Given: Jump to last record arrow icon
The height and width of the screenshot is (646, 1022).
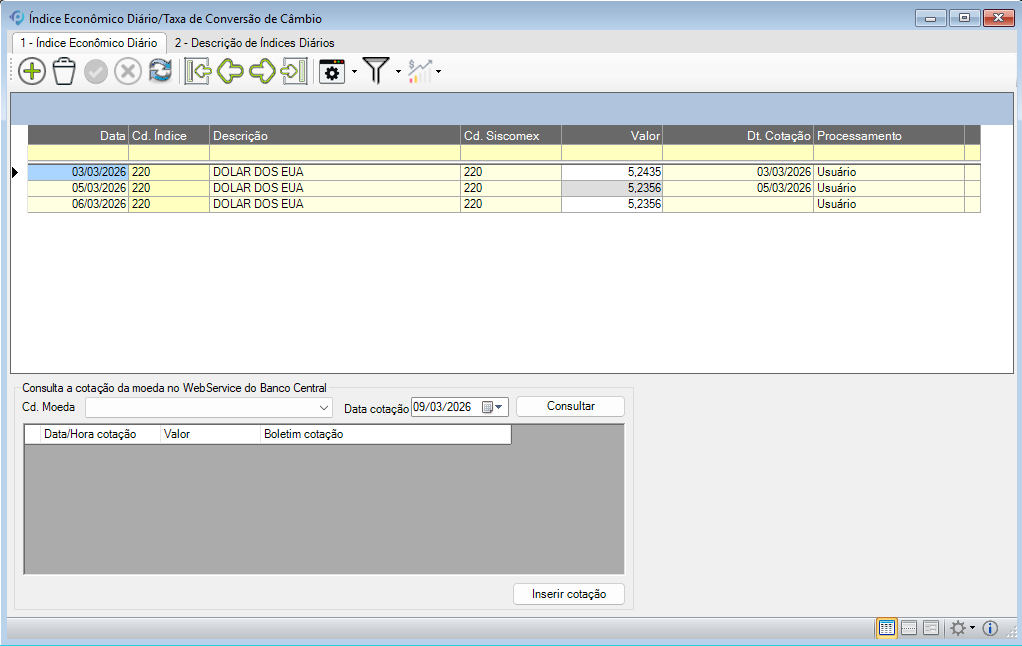Looking at the screenshot, I should 294,71.
